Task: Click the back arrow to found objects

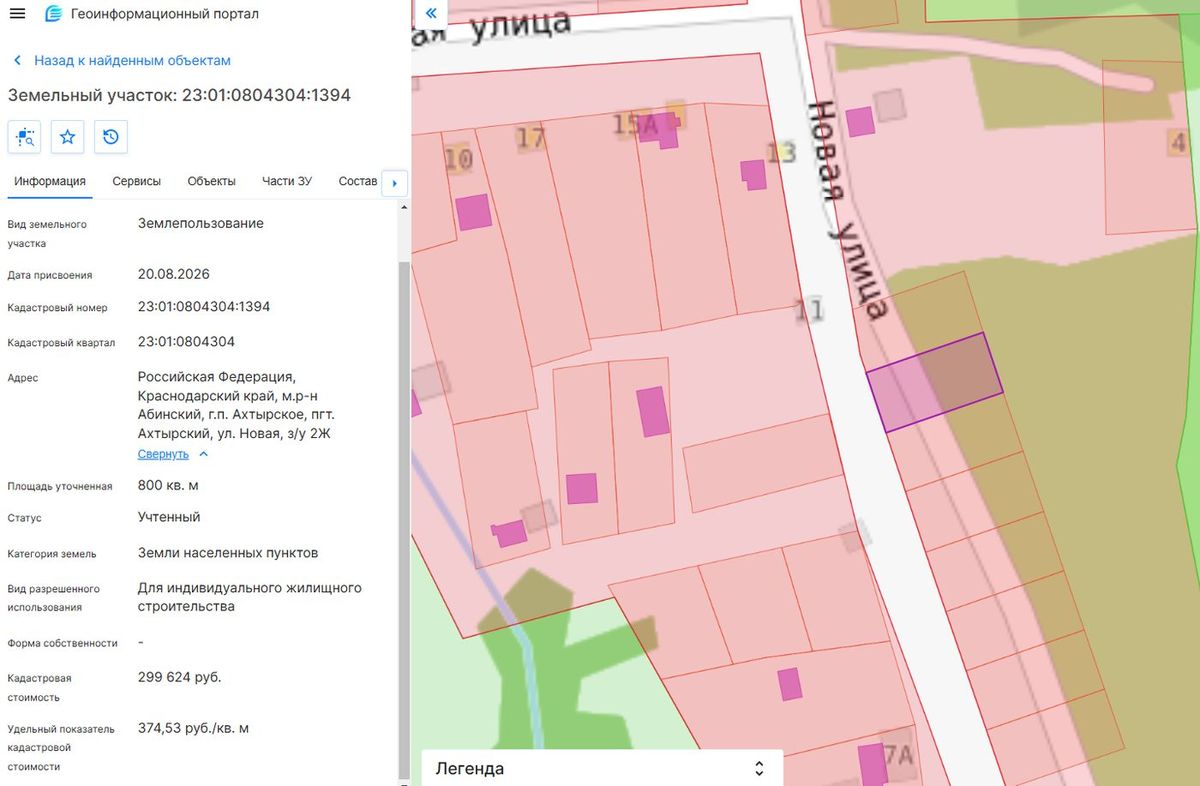Action: coord(17,60)
